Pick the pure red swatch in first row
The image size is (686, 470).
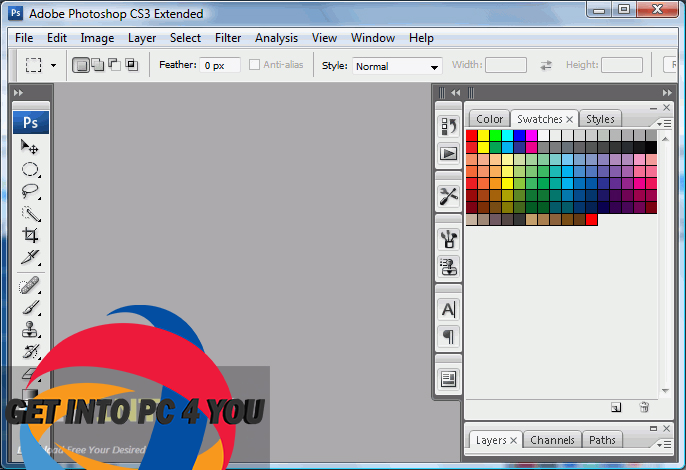(472, 135)
